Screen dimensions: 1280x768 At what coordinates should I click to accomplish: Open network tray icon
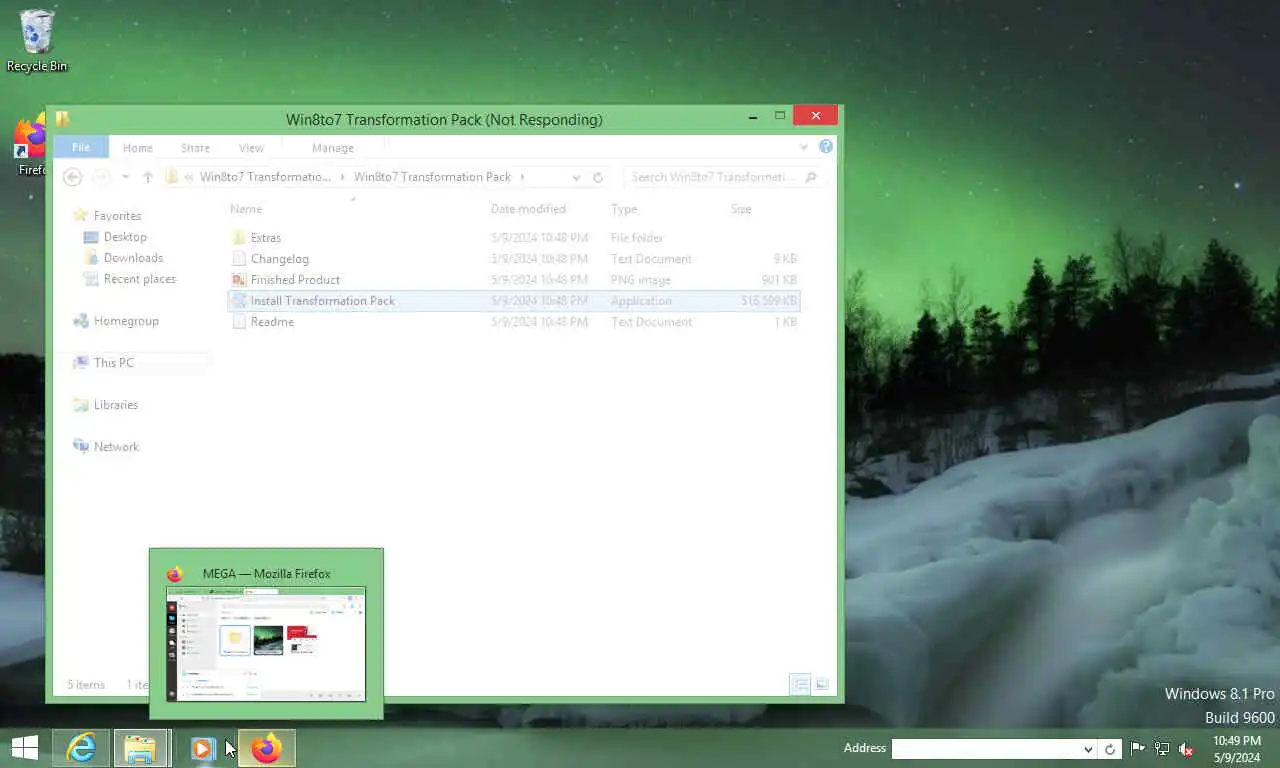pyautogui.click(x=1162, y=748)
